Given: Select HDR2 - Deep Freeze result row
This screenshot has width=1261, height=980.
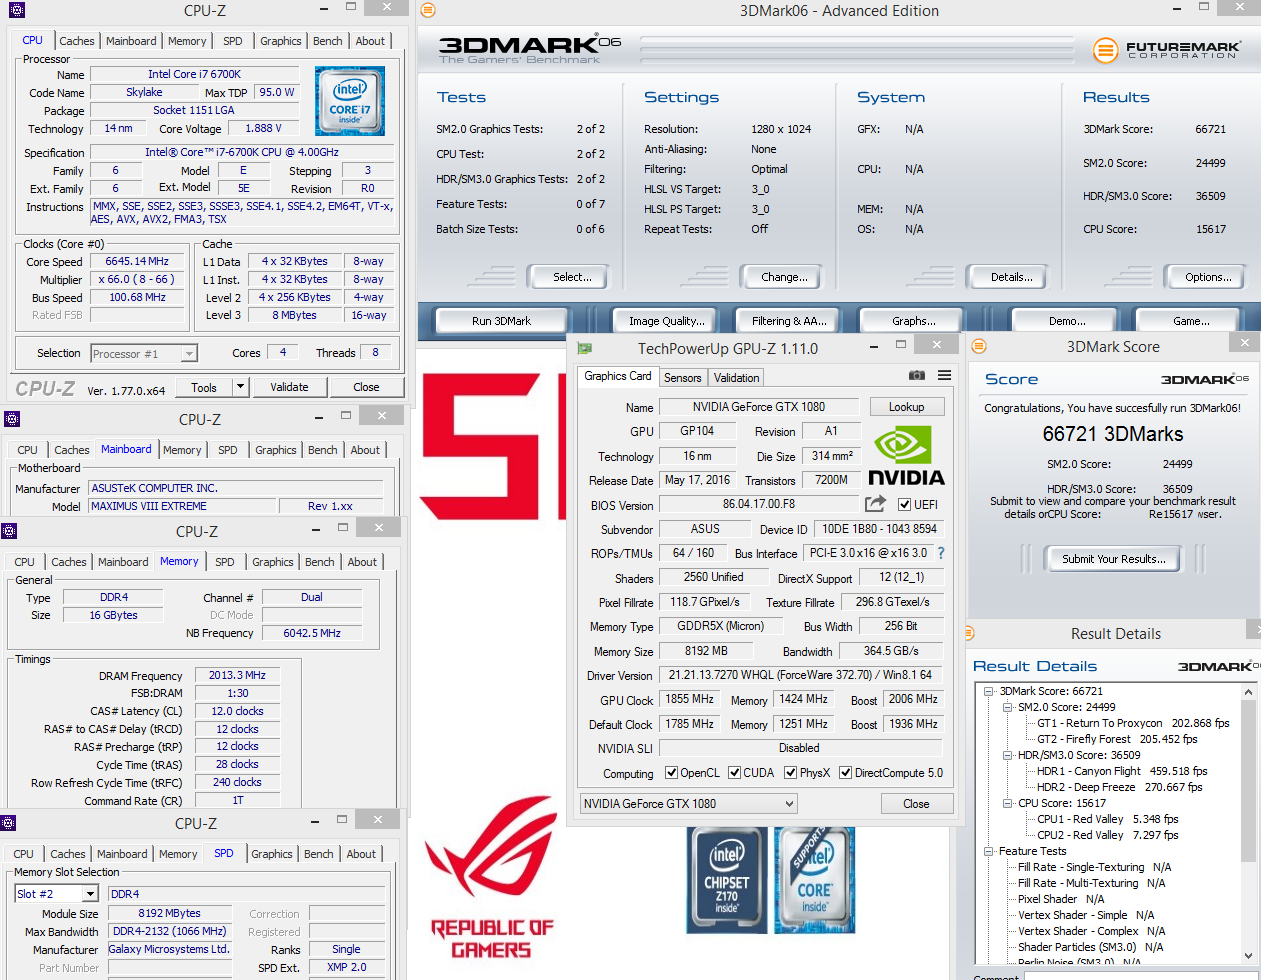Looking at the screenshot, I should [x=1119, y=787].
